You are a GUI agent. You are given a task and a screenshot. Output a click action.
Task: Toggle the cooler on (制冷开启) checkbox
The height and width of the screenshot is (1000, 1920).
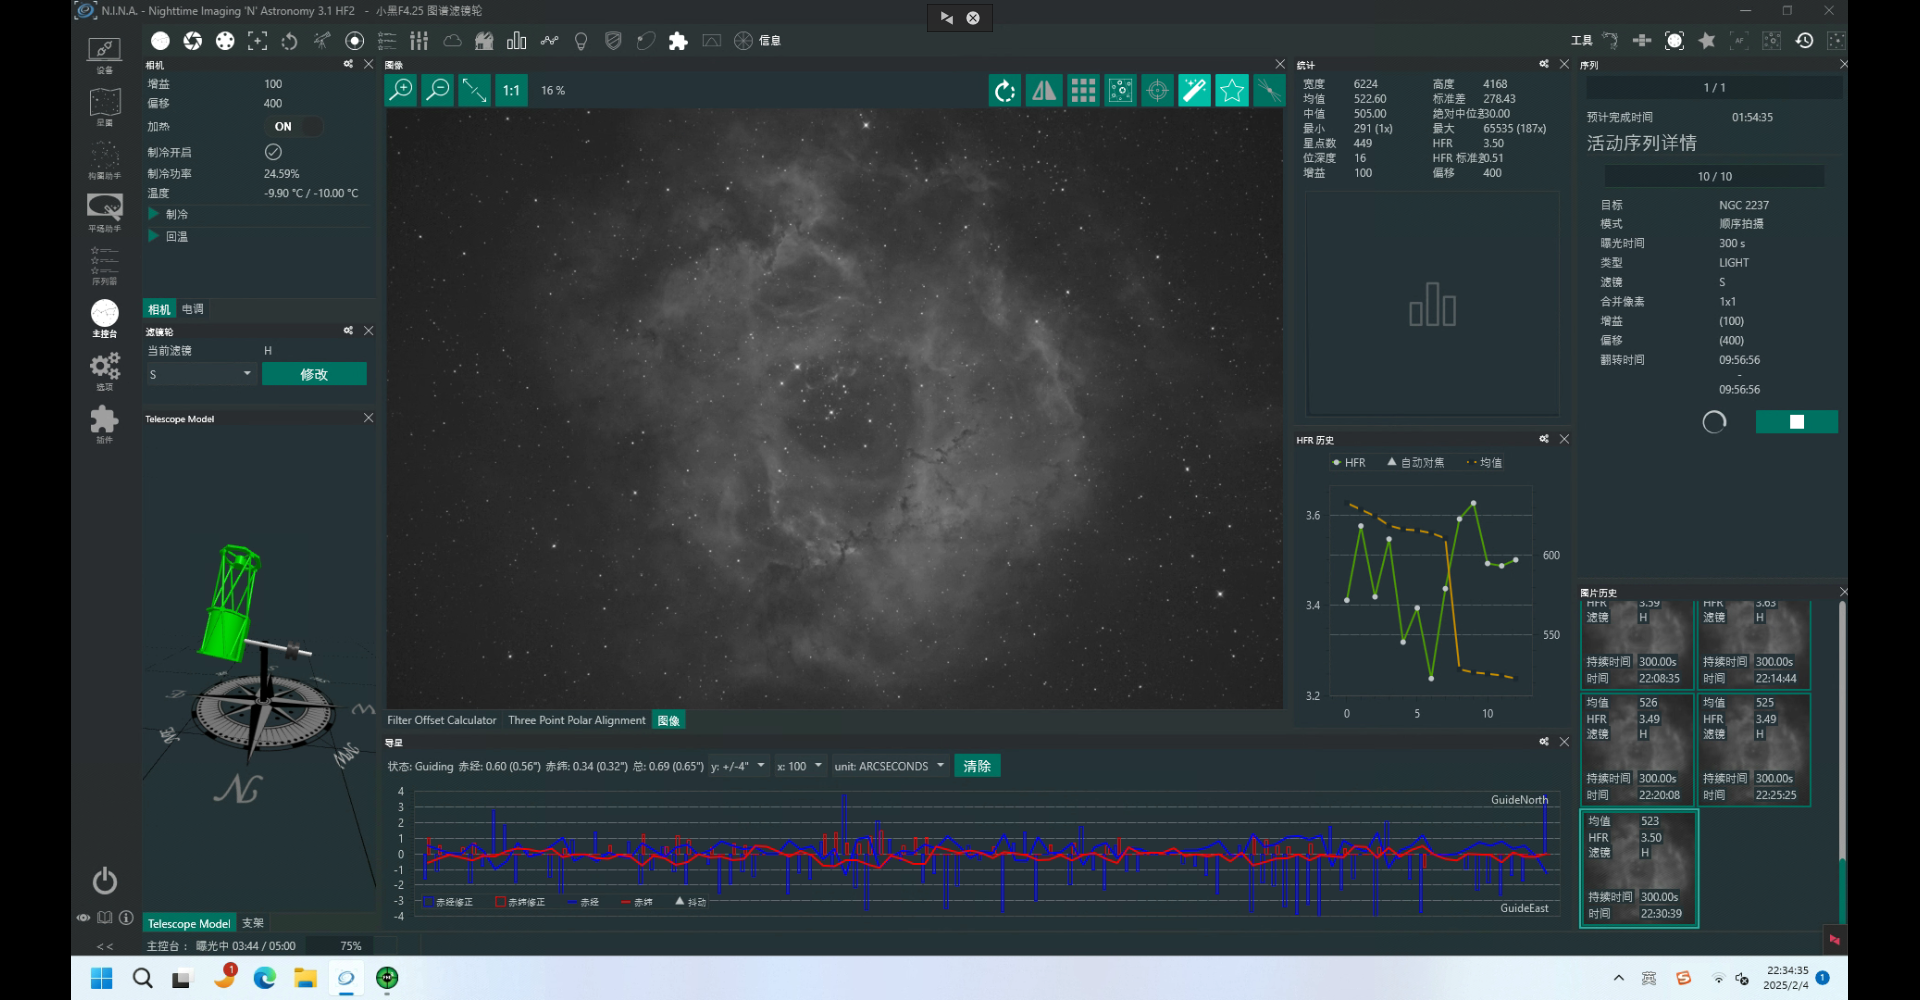click(x=273, y=152)
